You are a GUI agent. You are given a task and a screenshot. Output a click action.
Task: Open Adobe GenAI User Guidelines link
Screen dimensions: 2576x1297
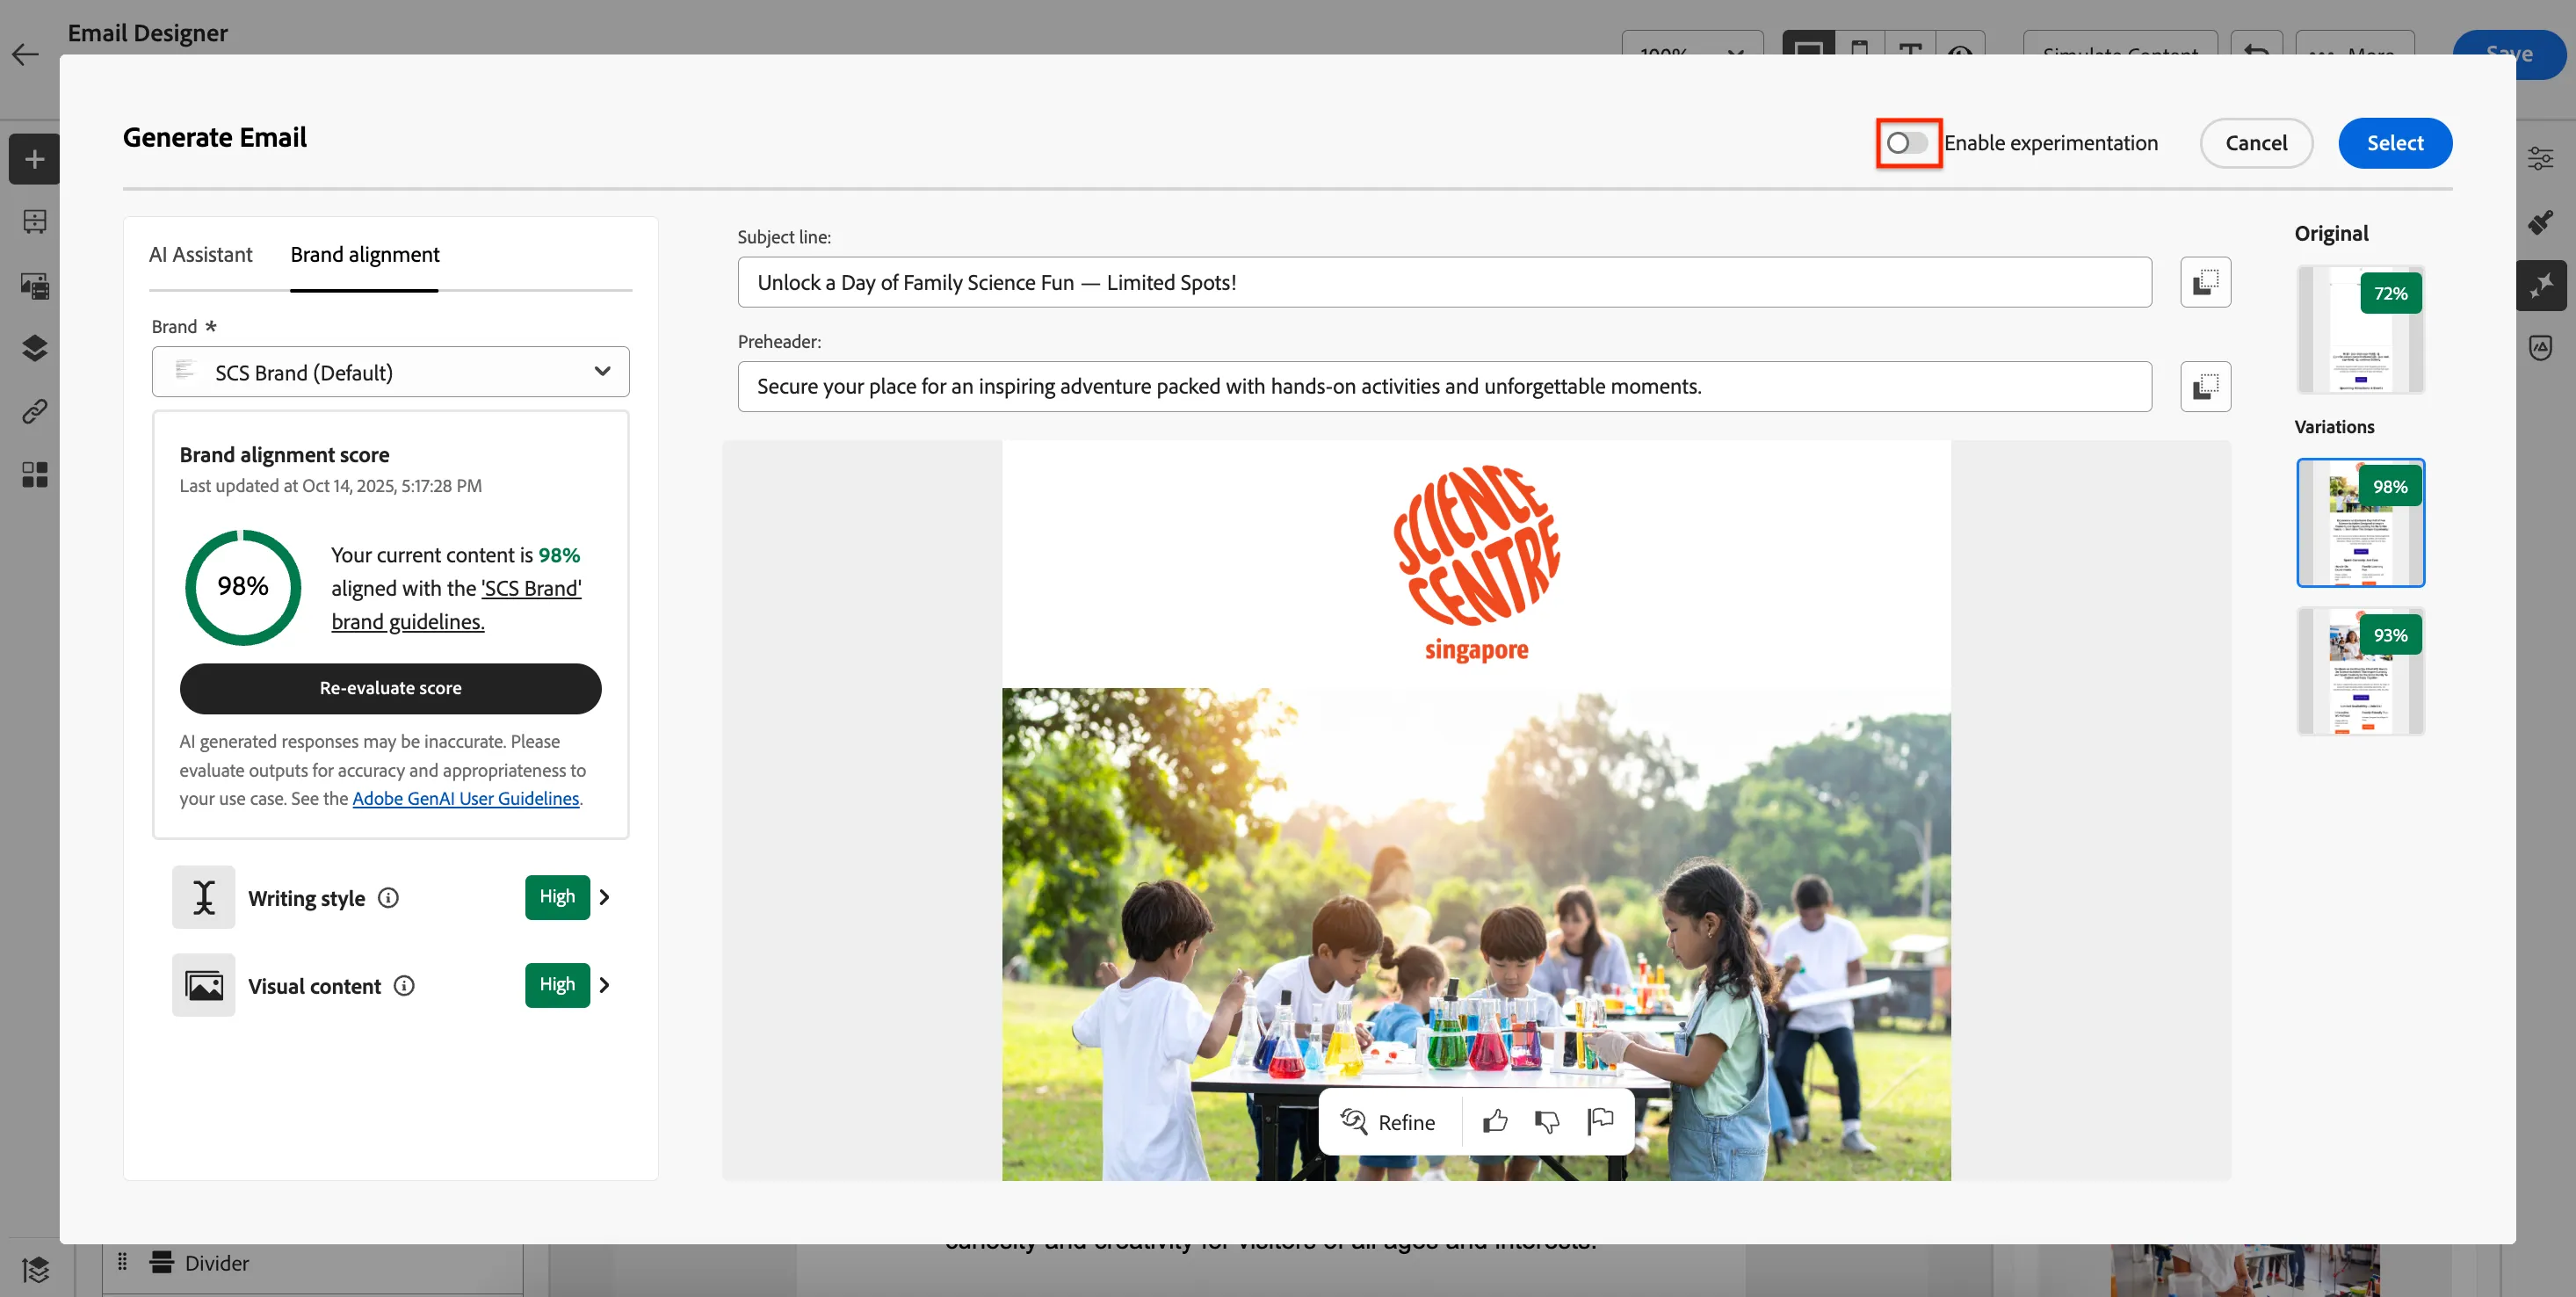(465, 798)
